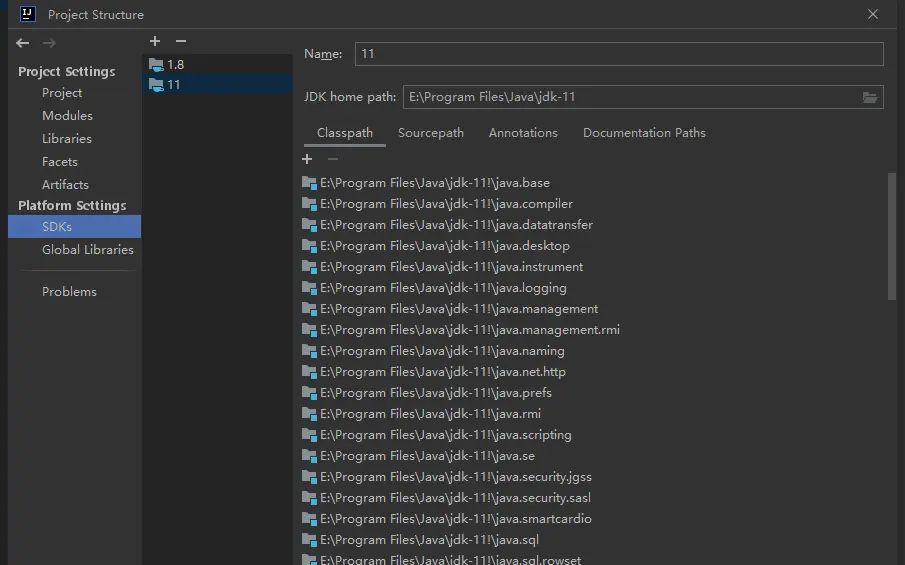Image resolution: width=905 pixels, height=565 pixels.
Task: Open Modules in Project Settings
Action: 67,116
